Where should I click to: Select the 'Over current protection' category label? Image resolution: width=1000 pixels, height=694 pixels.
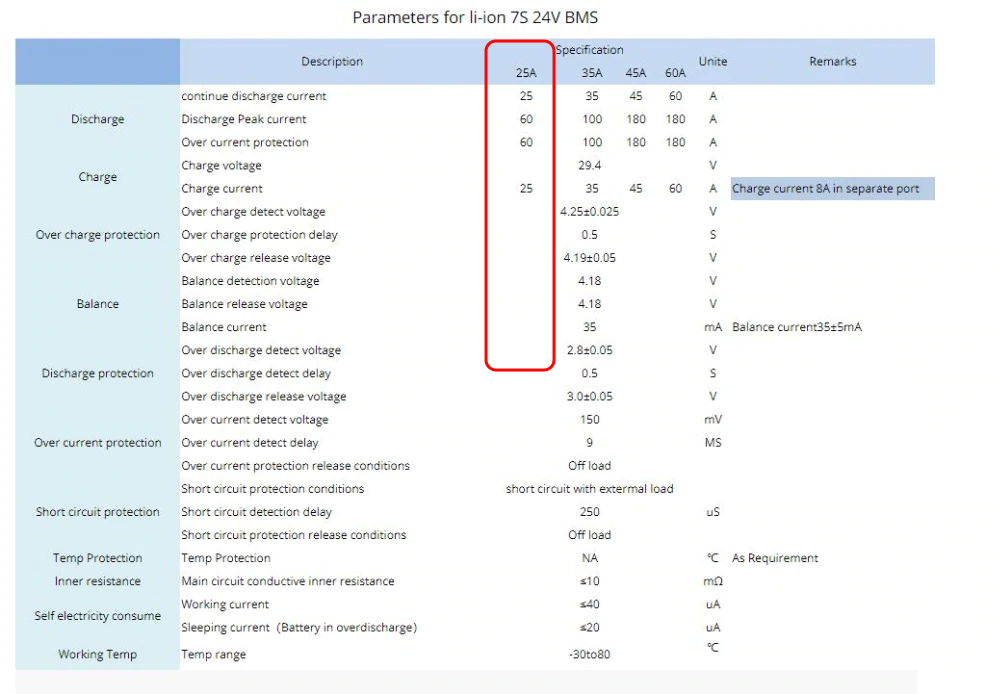(98, 443)
